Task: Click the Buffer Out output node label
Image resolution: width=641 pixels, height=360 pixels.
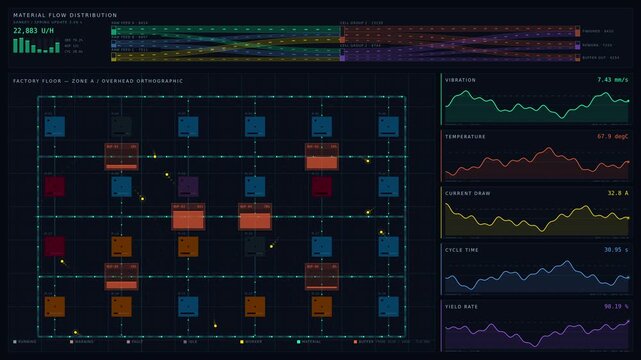Action: tap(601, 58)
